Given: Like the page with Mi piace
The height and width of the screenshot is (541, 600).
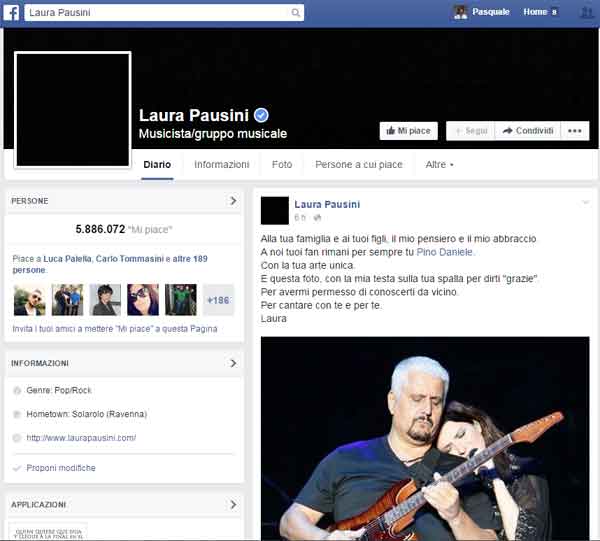Looking at the screenshot, I should tap(408, 131).
